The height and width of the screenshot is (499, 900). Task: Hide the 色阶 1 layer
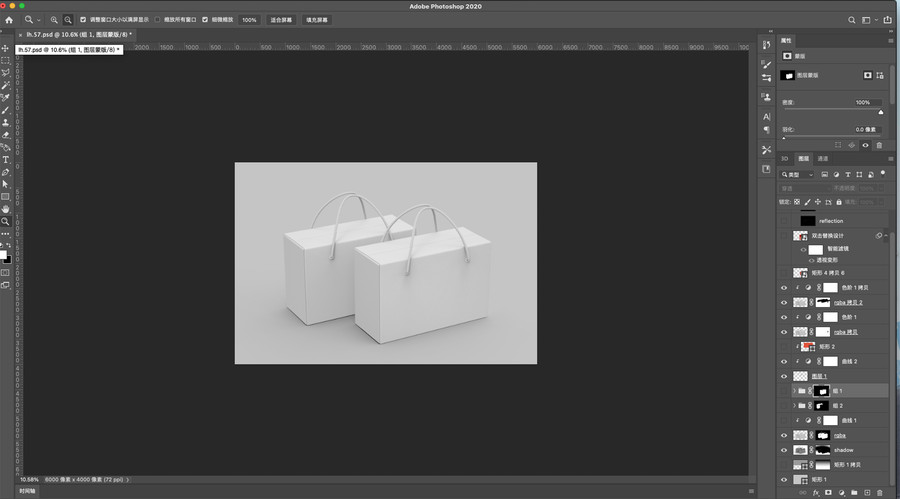point(784,317)
